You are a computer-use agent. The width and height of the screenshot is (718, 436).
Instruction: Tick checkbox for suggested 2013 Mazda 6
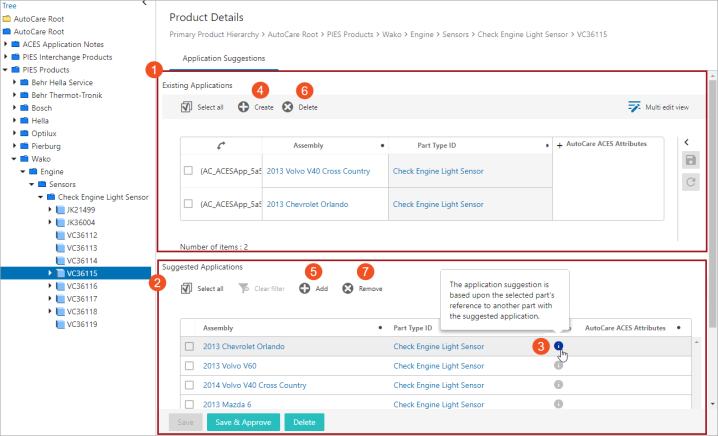click(189, 404)
